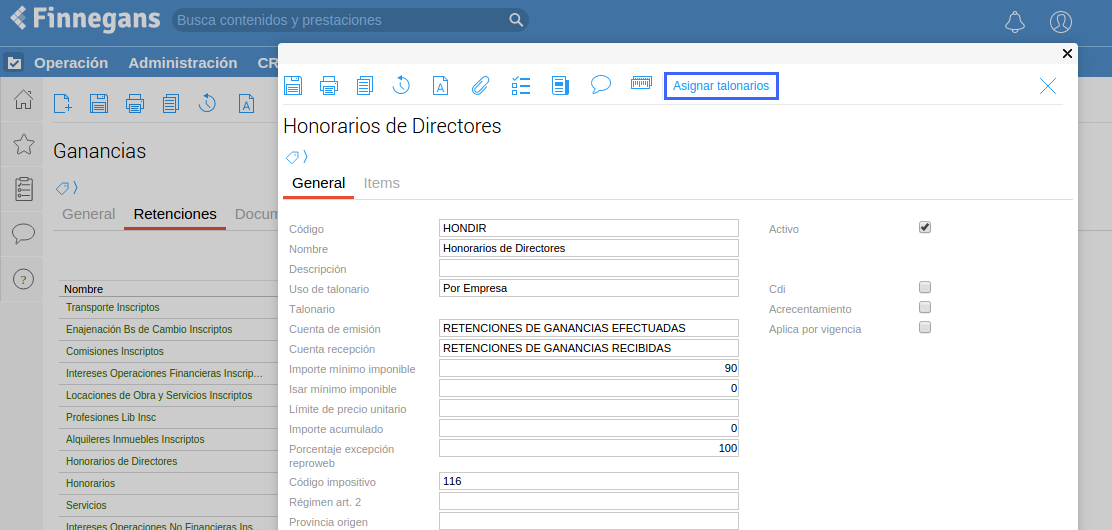Open the comments speech bubble in dialog
Image resolution: width=1112 pixels, height=530 pixels.
pyautogui.click(x=600, y=85)
